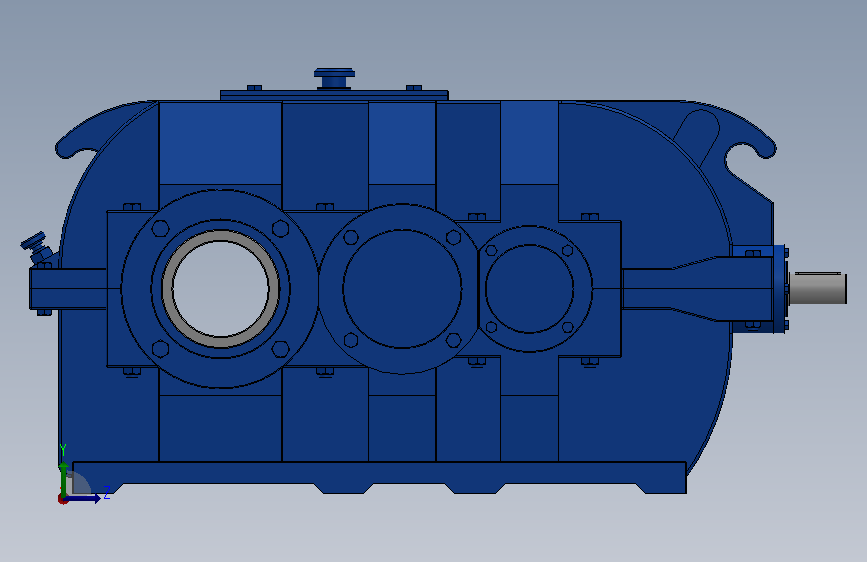This screenshot has height=562, width=867.
Task: Select the widest light-blue upper housing panel
Action: pos(220,143)
